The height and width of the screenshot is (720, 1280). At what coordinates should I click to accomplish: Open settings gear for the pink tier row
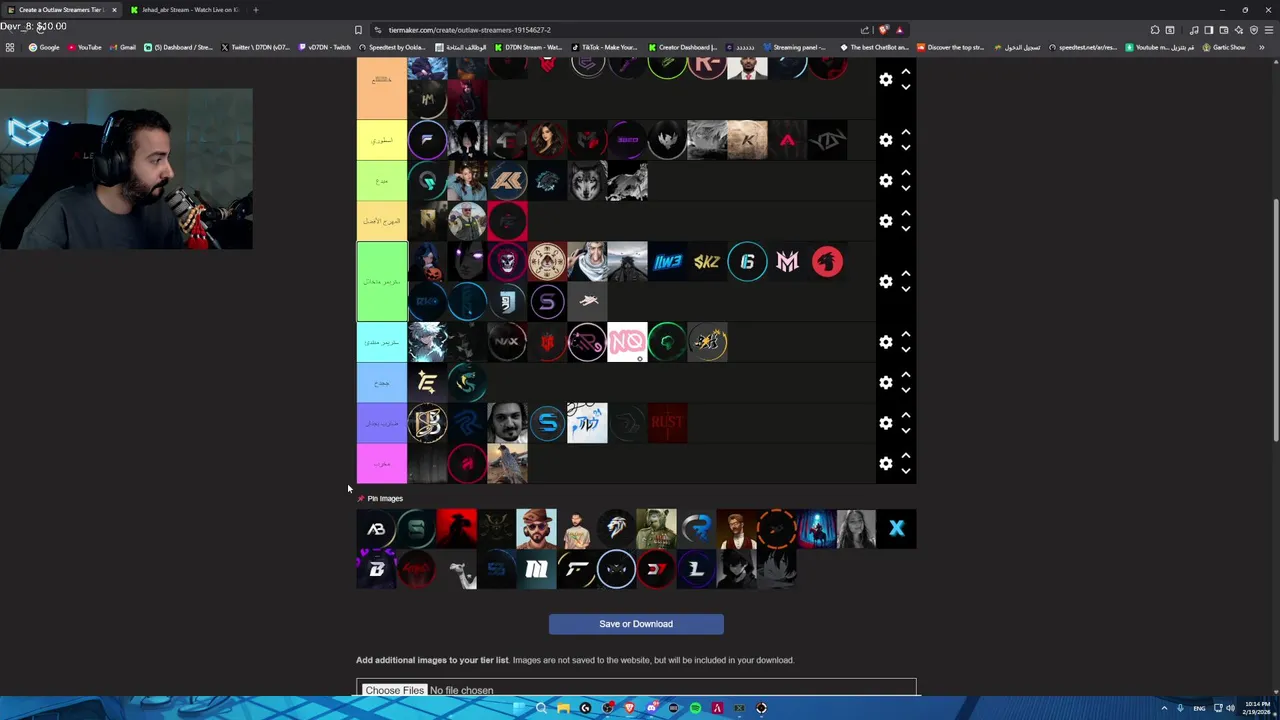pyautogui.click(x=886, y=464)
